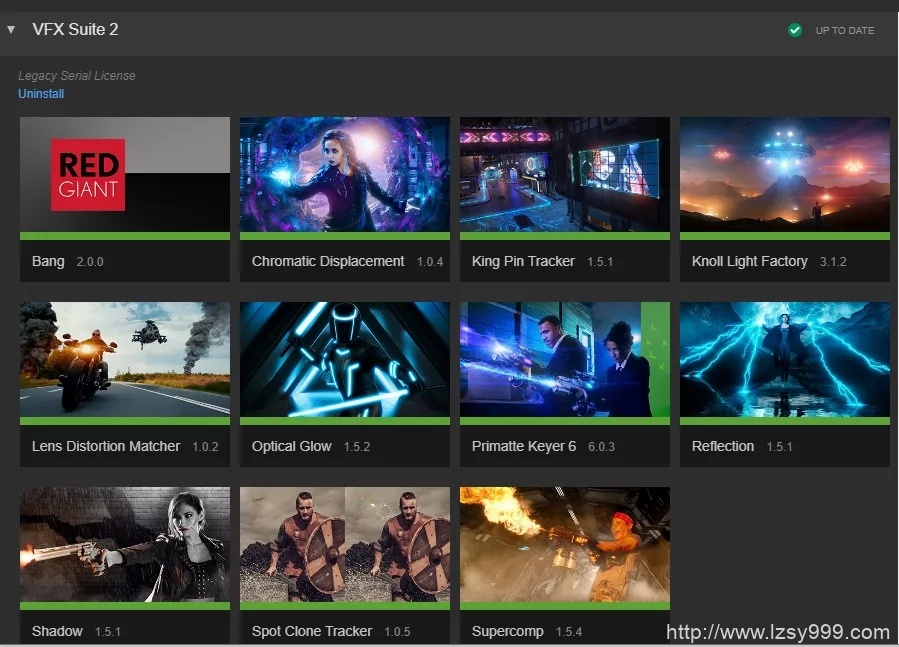
Task: Click the Lens Distortion Matcher motorcycle thumbnail
Action: pyautogui.click(x=124, y=360)
